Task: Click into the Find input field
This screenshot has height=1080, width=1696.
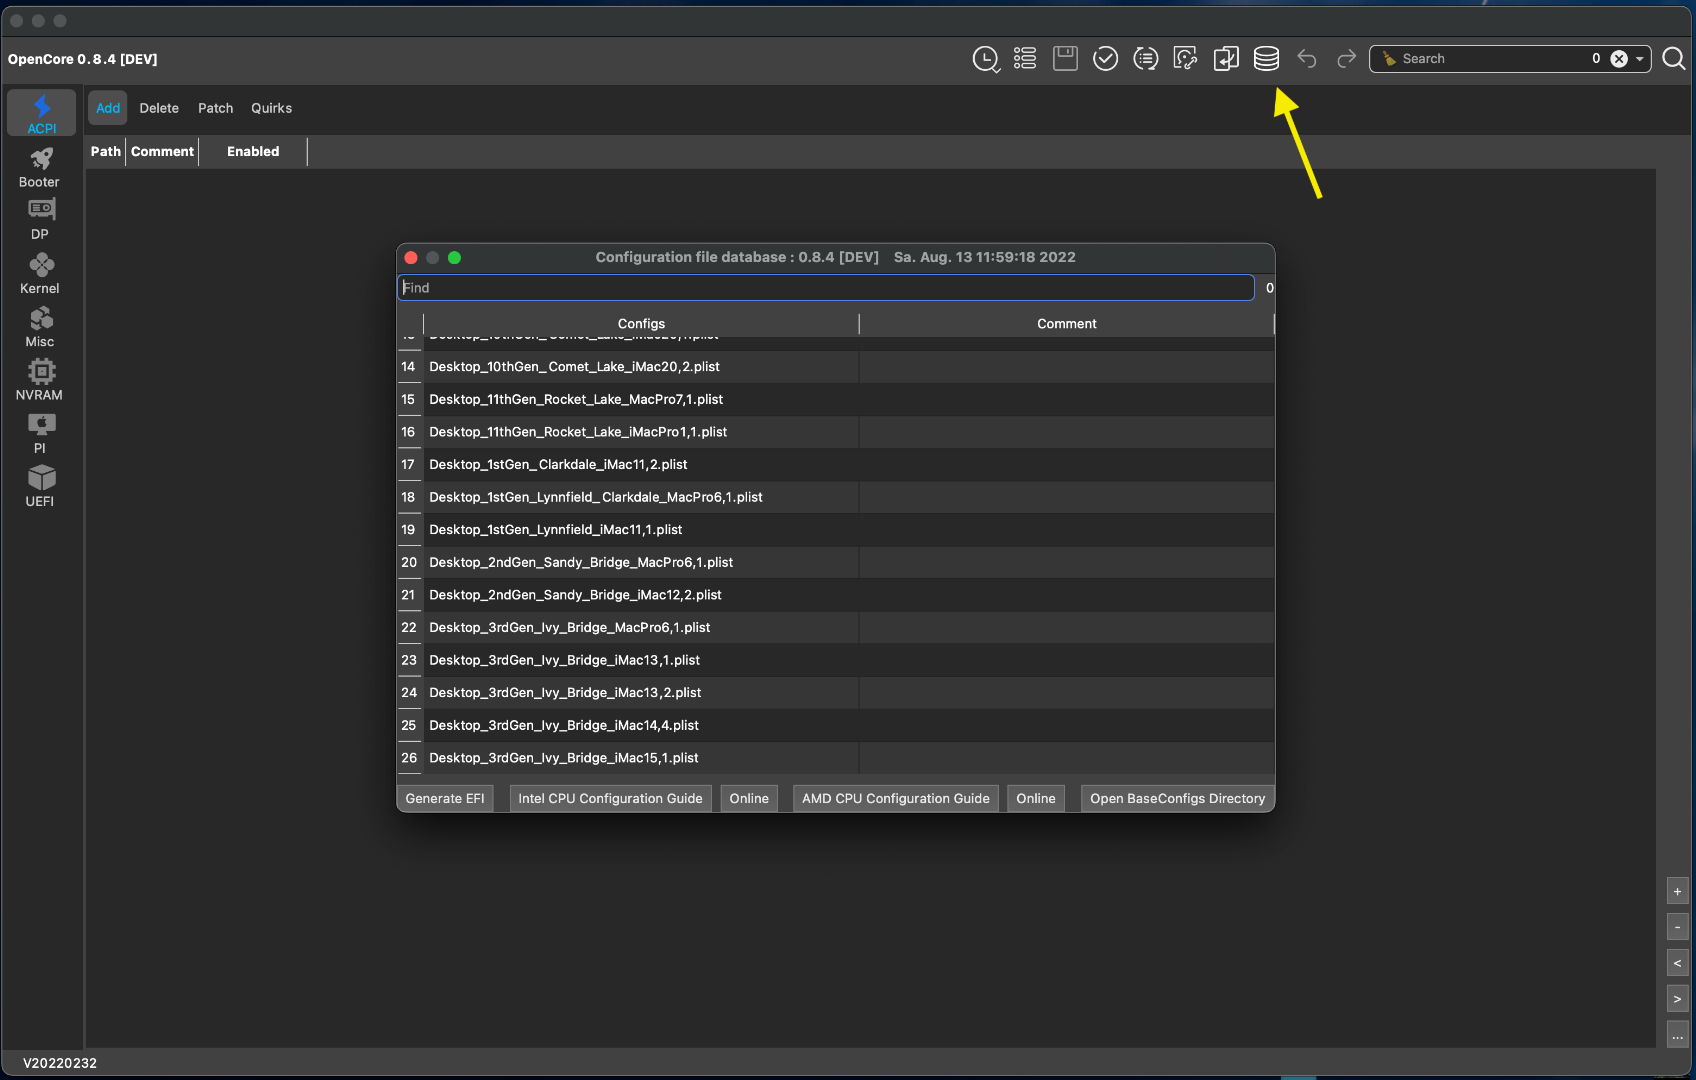Action: pos(826,288)
